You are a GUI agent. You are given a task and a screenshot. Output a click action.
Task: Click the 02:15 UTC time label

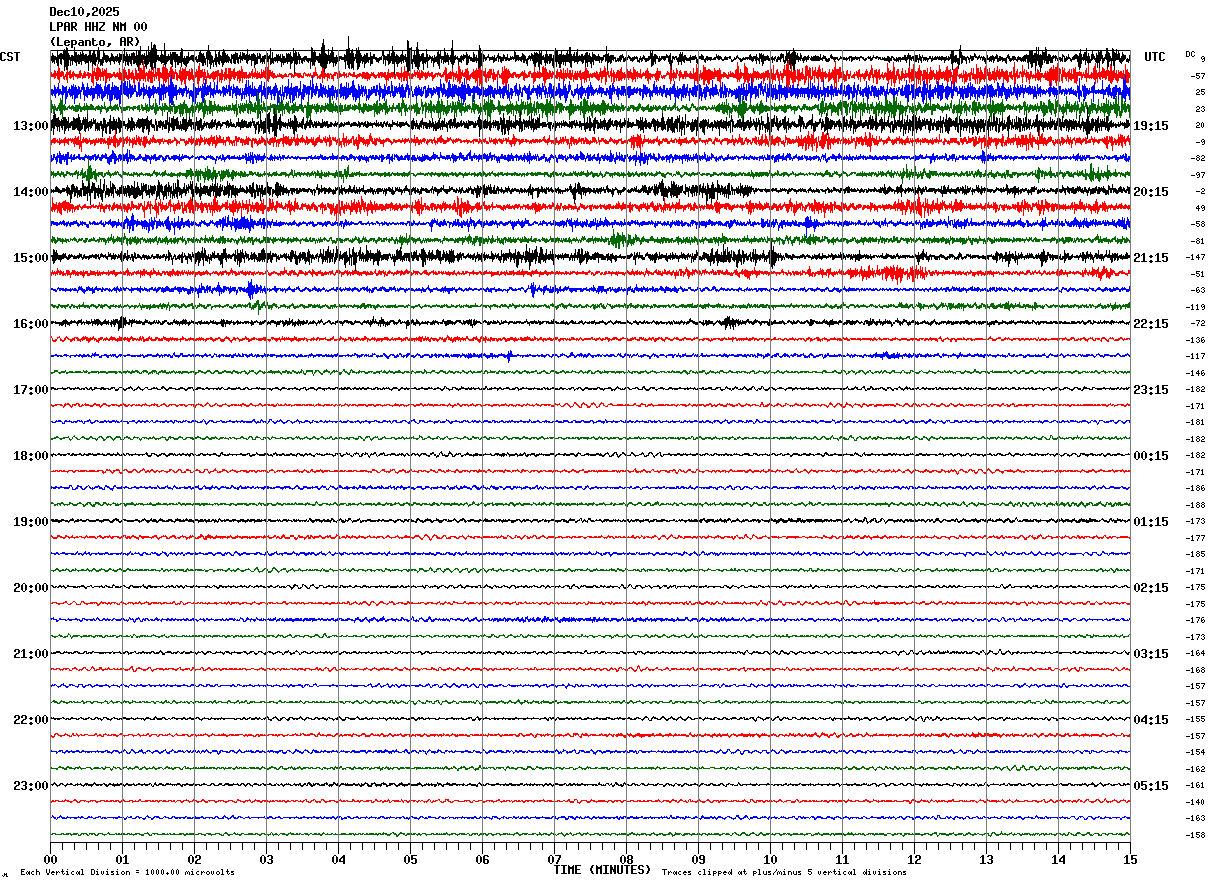[x=1151, y=588]
